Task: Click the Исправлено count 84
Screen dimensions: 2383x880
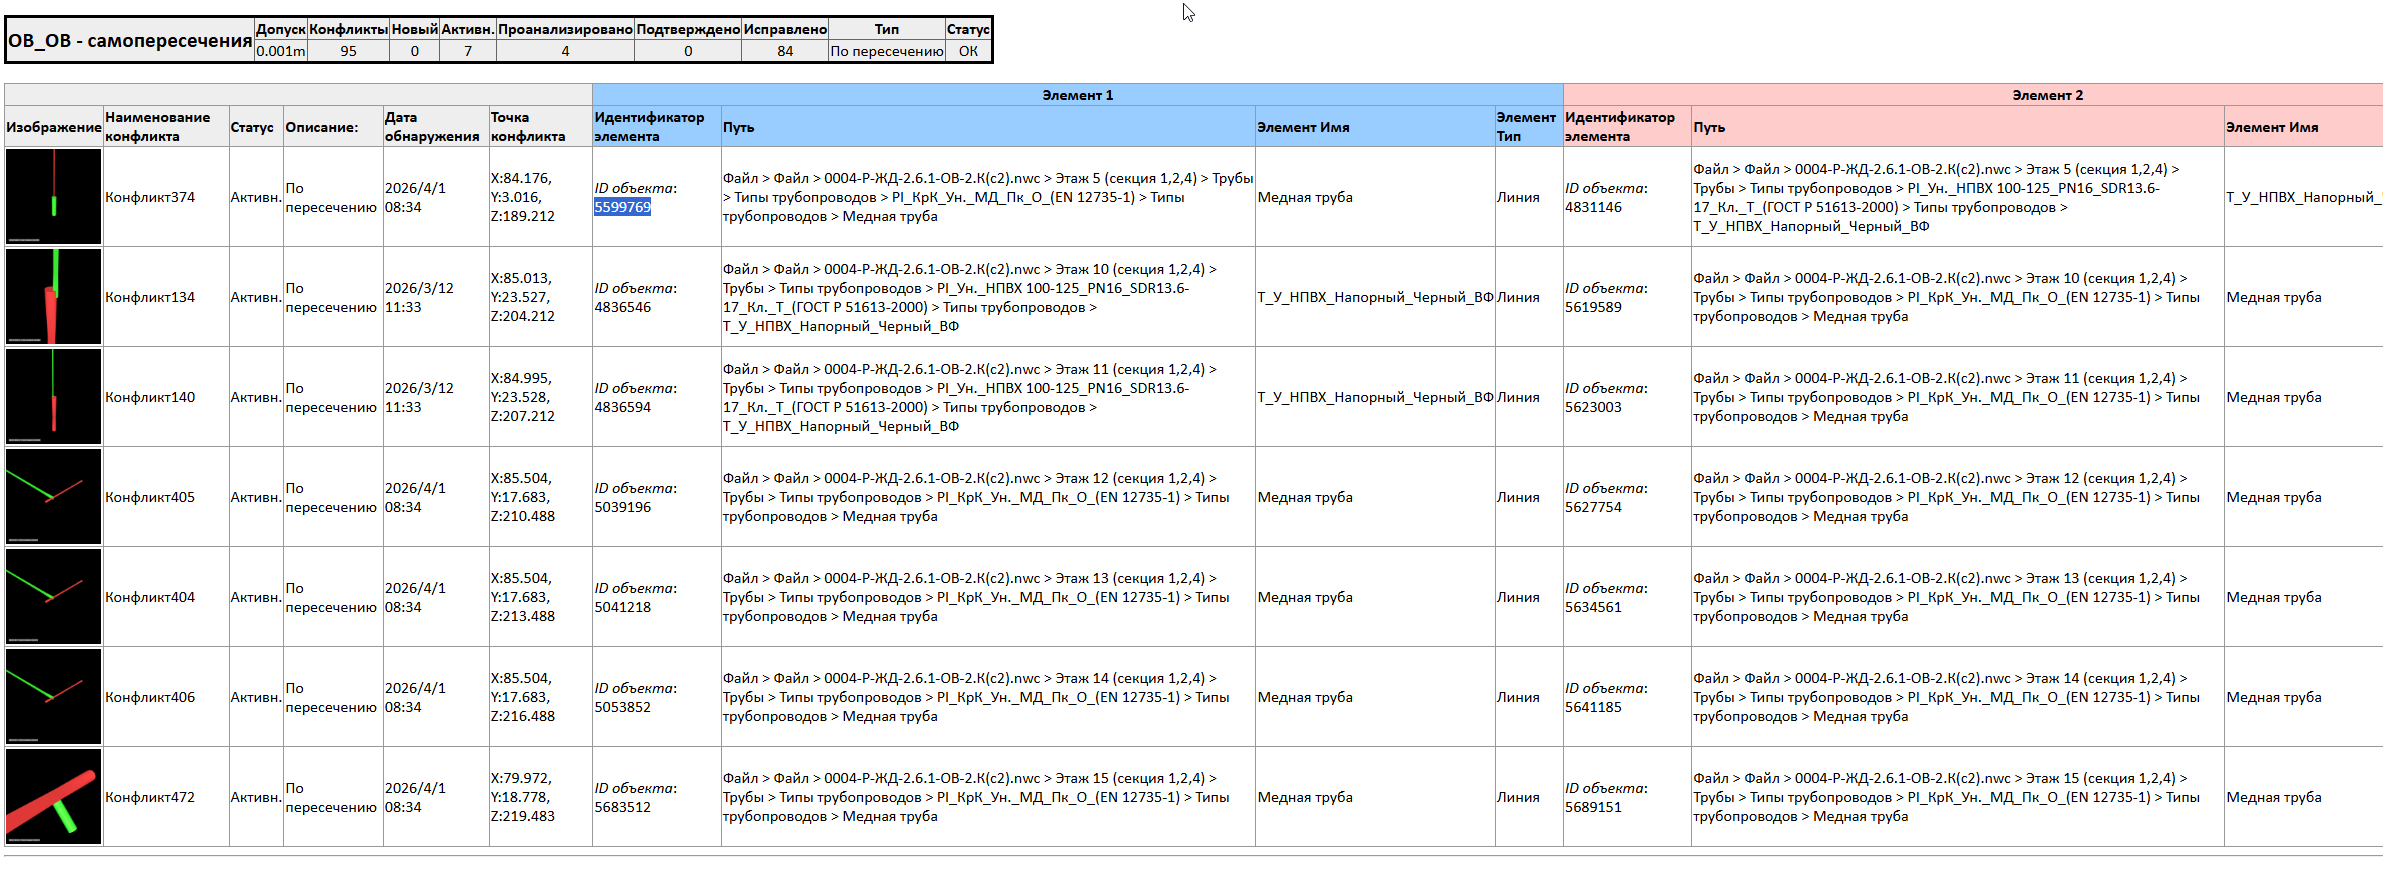Action: (x=785, y=51)
